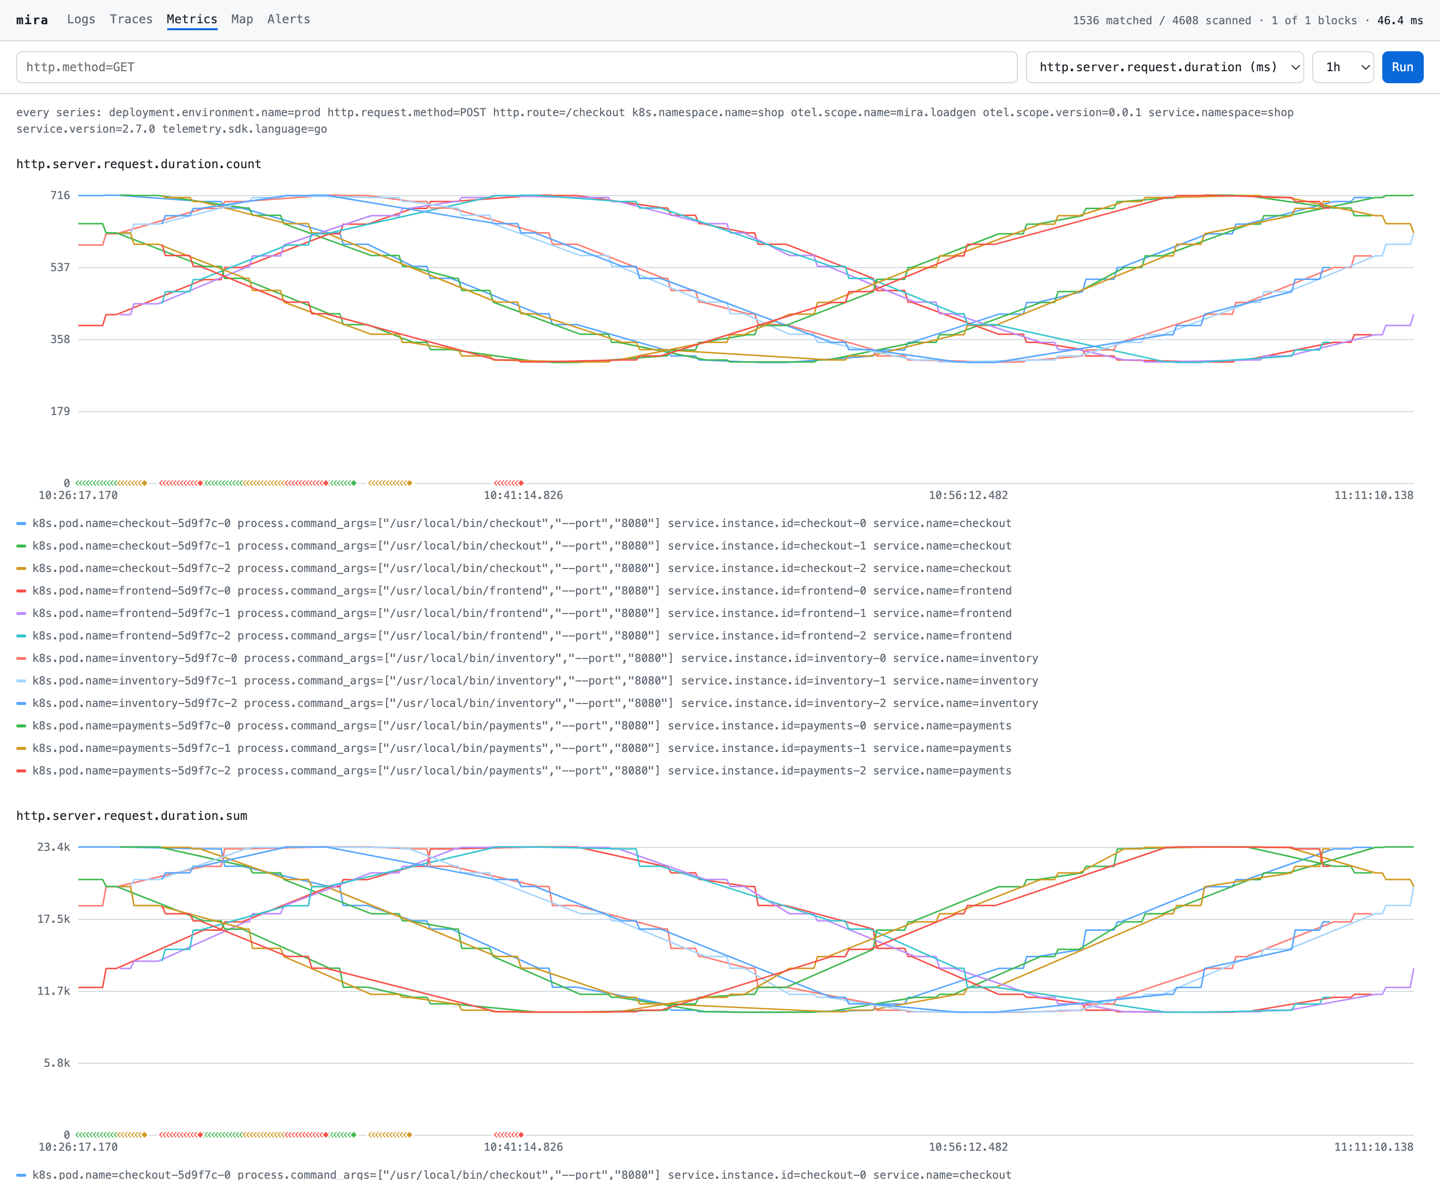Toggle the payments-5d9f7c-1 legend series

coord(514,748)
